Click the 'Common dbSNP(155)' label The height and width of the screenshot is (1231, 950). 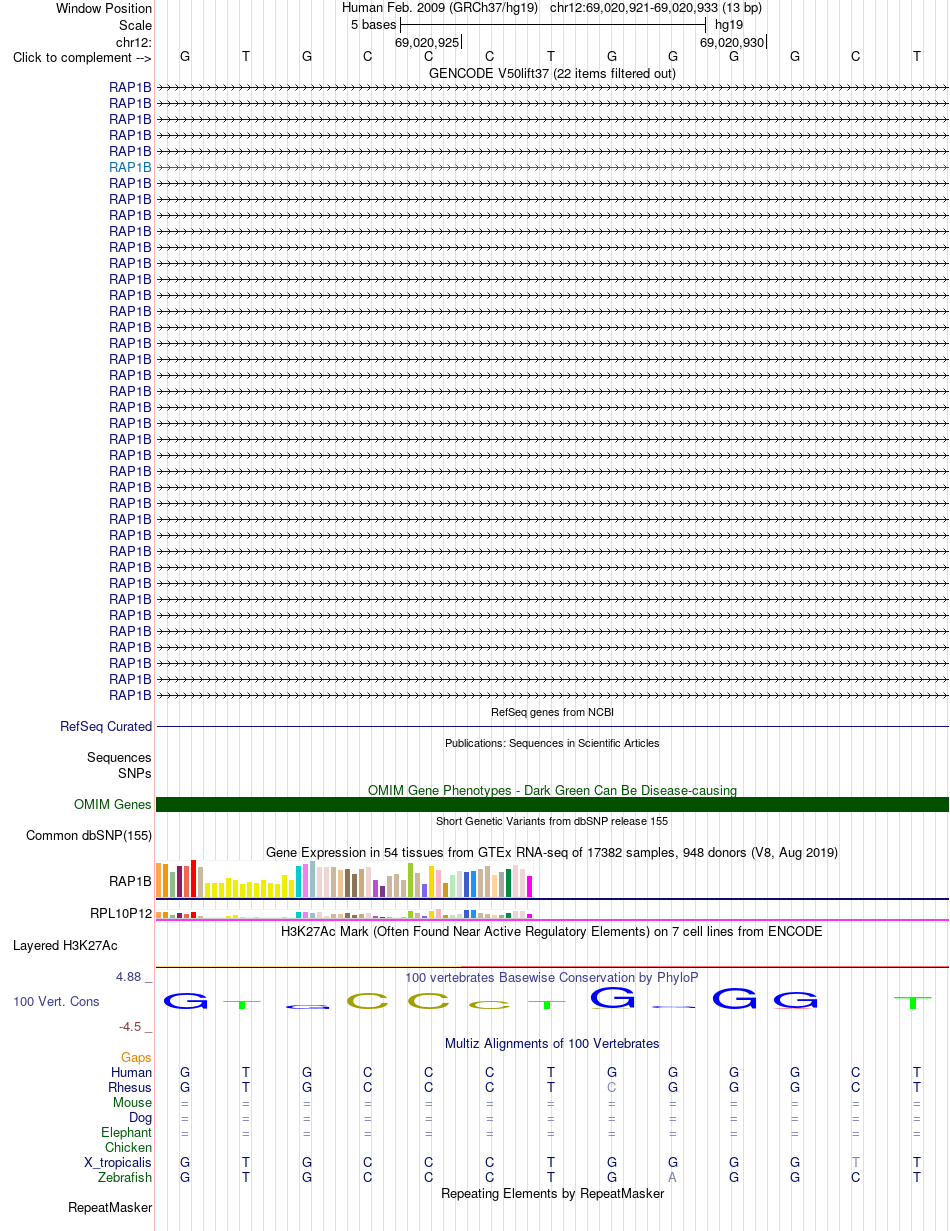click(89, 836)
